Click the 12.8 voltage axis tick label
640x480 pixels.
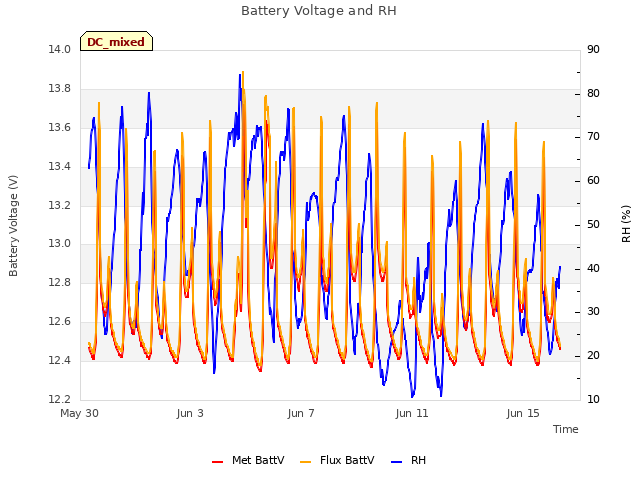[60, 282]
